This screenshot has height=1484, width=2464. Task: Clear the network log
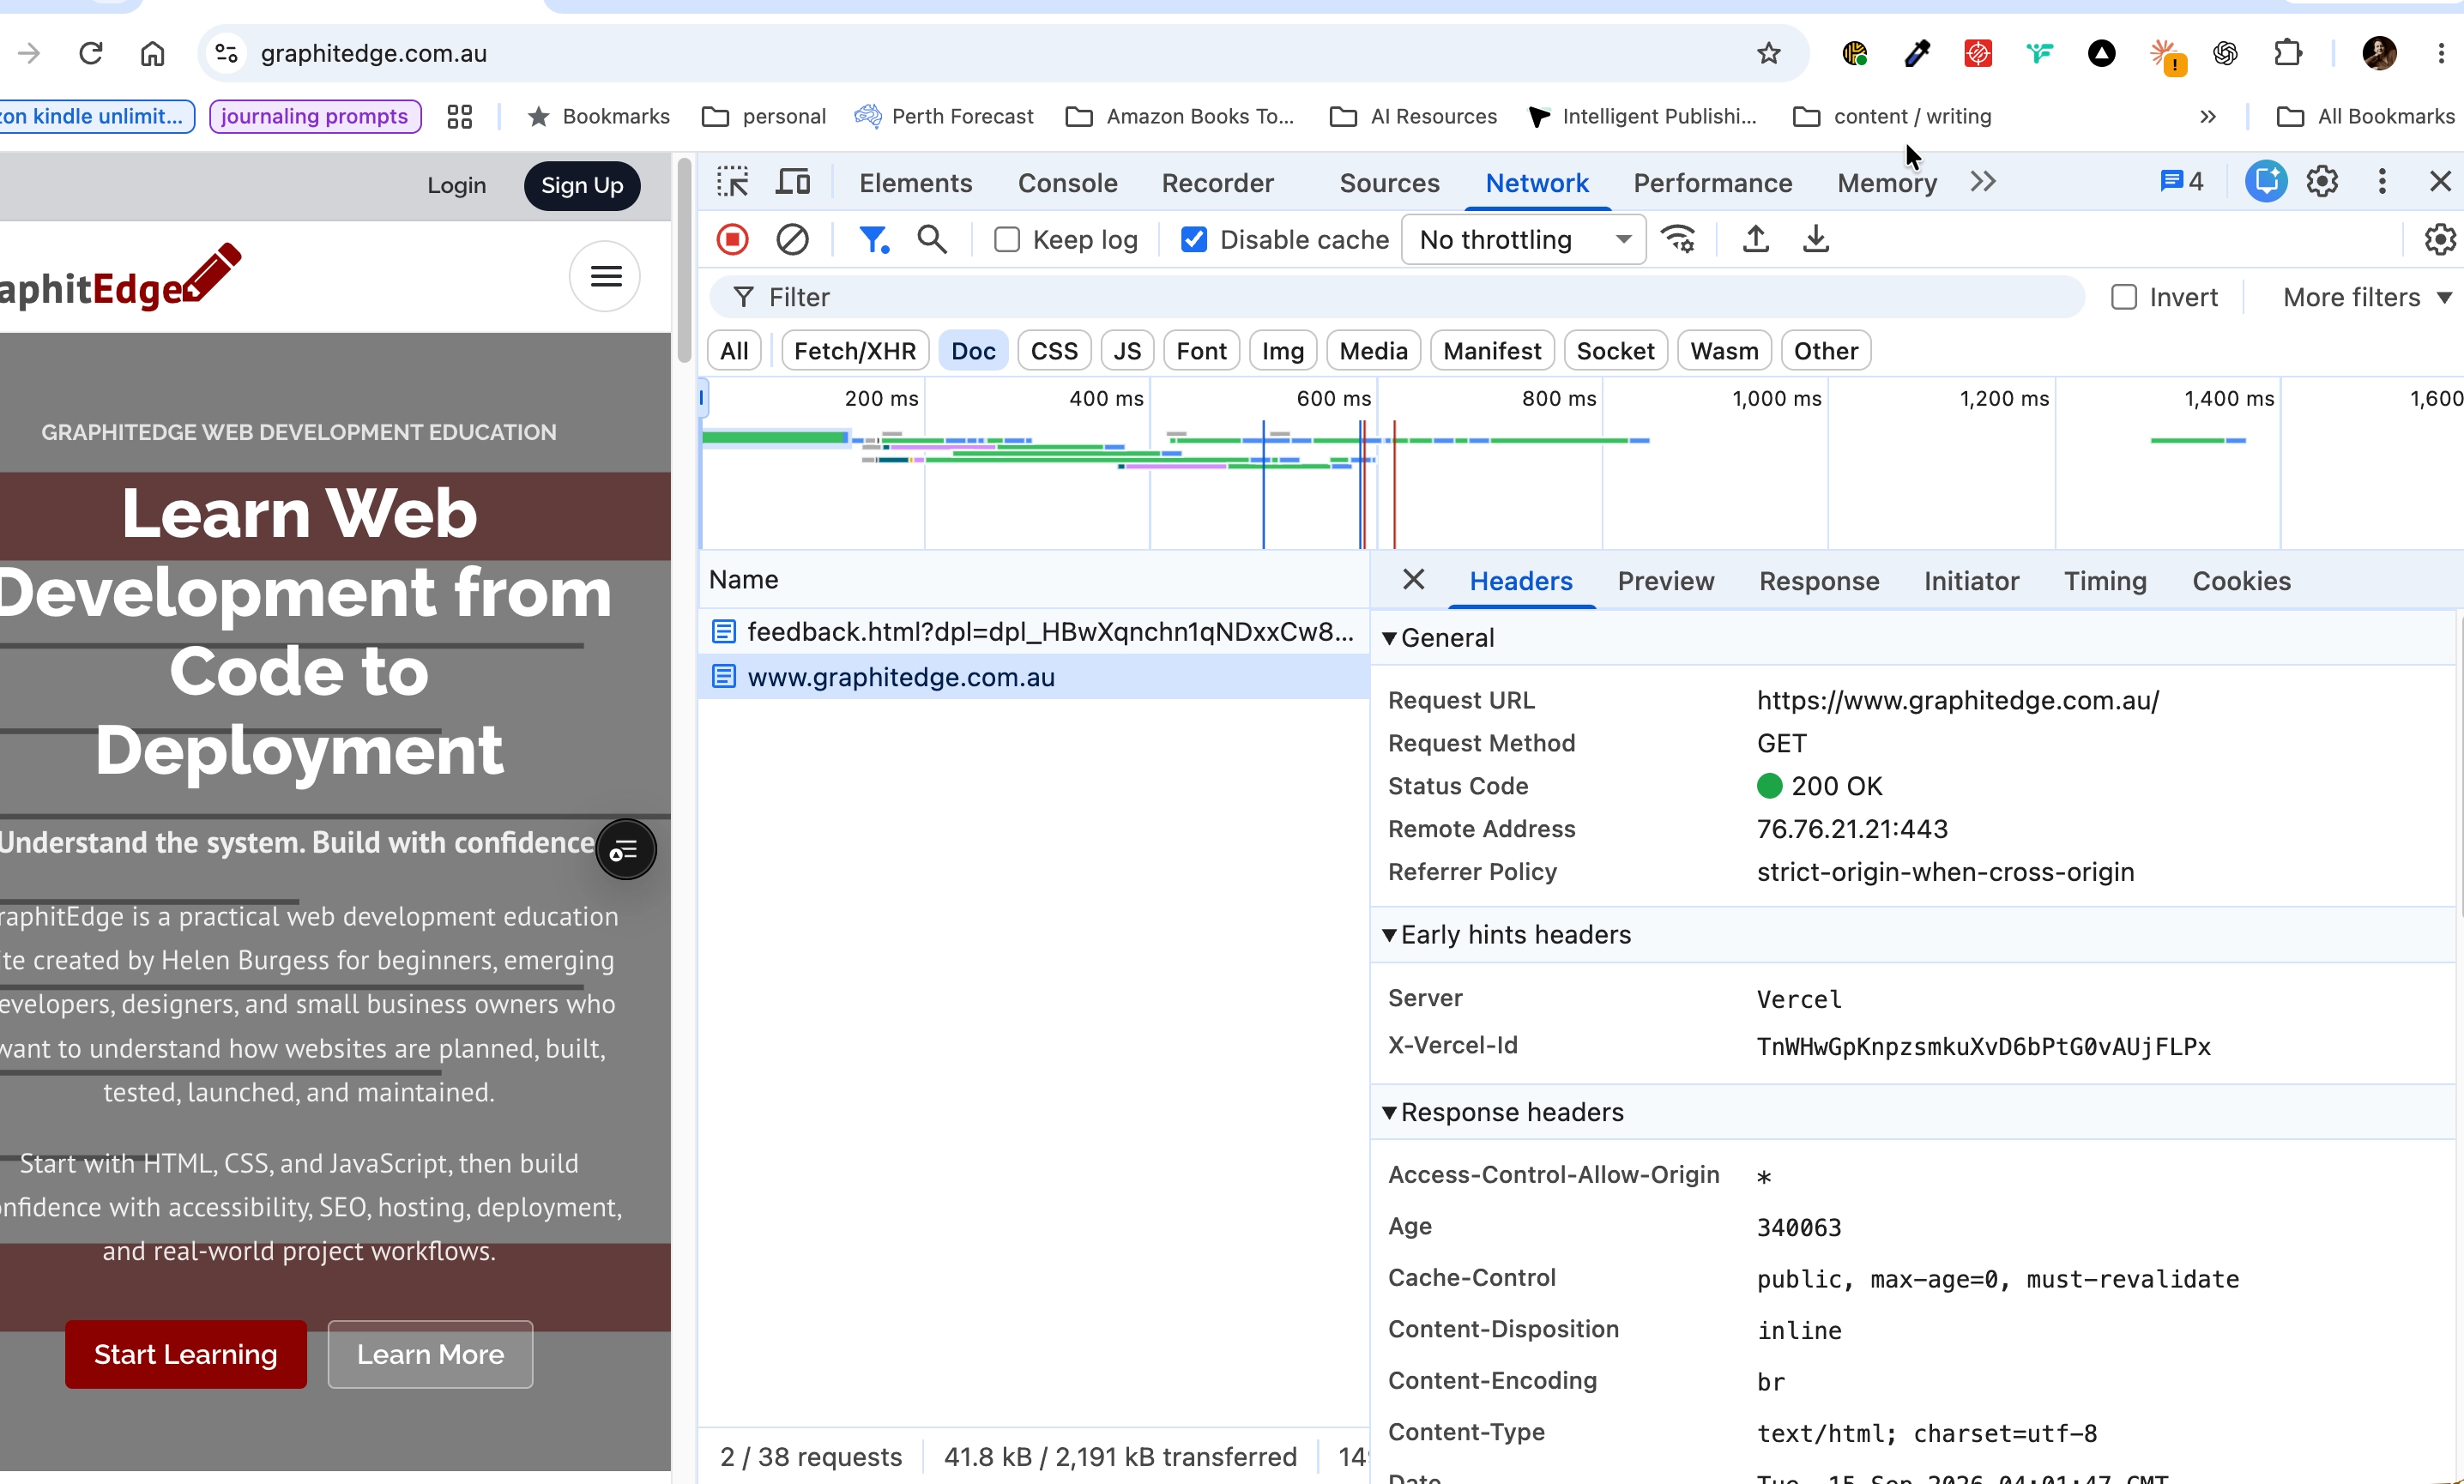click(792, 240)
